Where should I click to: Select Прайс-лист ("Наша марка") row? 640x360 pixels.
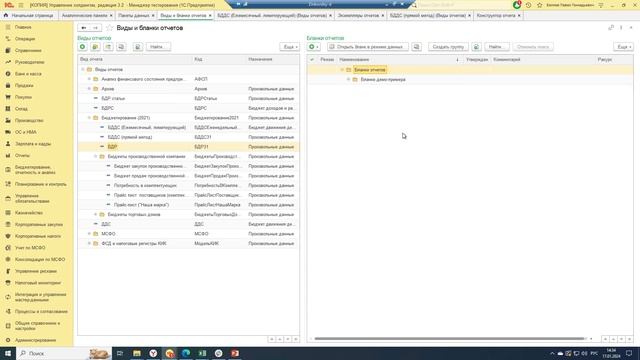click(189, 205)
